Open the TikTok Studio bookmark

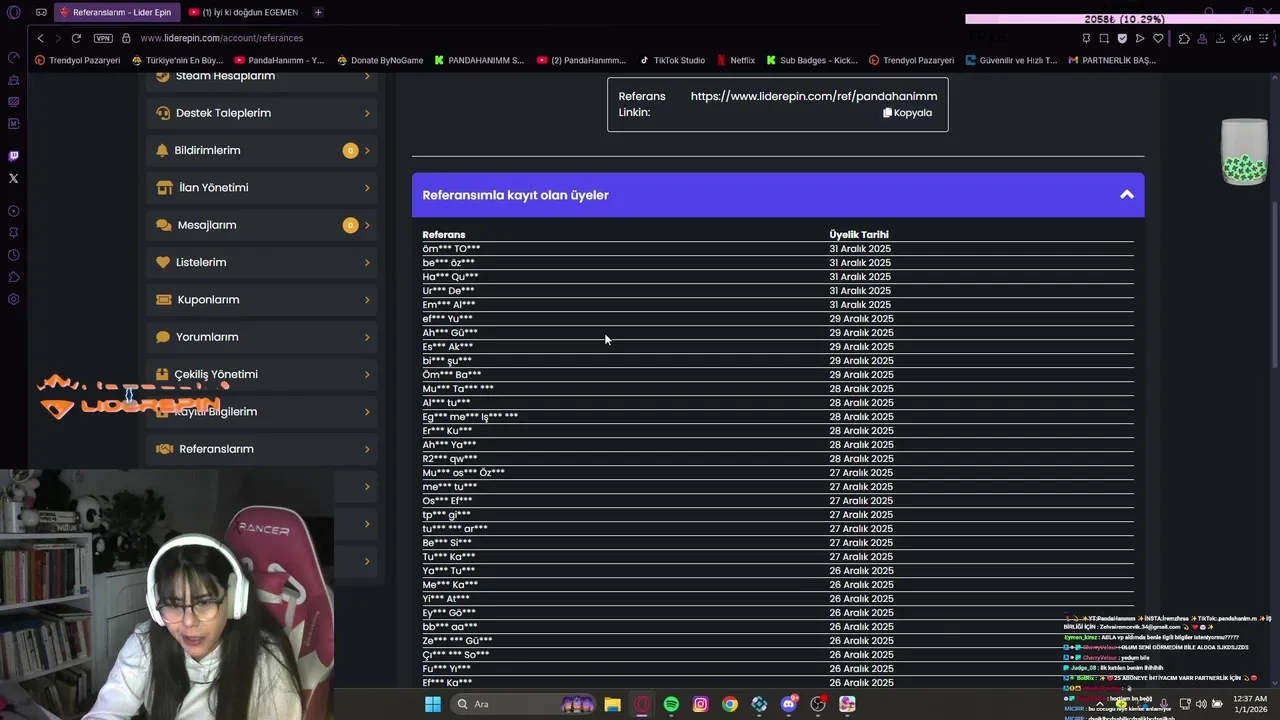672,60
